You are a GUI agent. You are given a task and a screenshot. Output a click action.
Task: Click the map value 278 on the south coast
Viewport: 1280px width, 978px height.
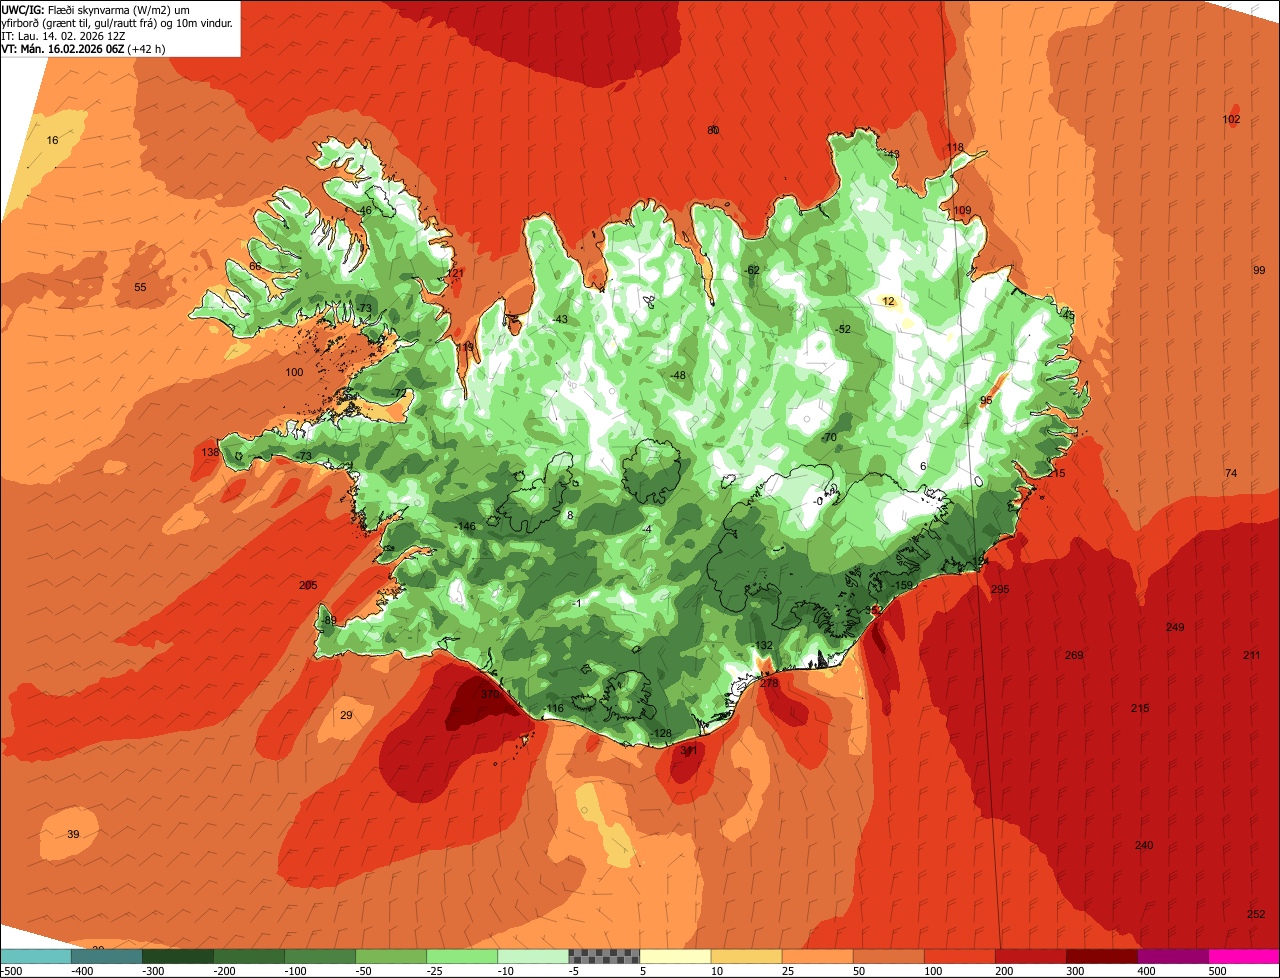pyautogui.click(x=769, y=683)
